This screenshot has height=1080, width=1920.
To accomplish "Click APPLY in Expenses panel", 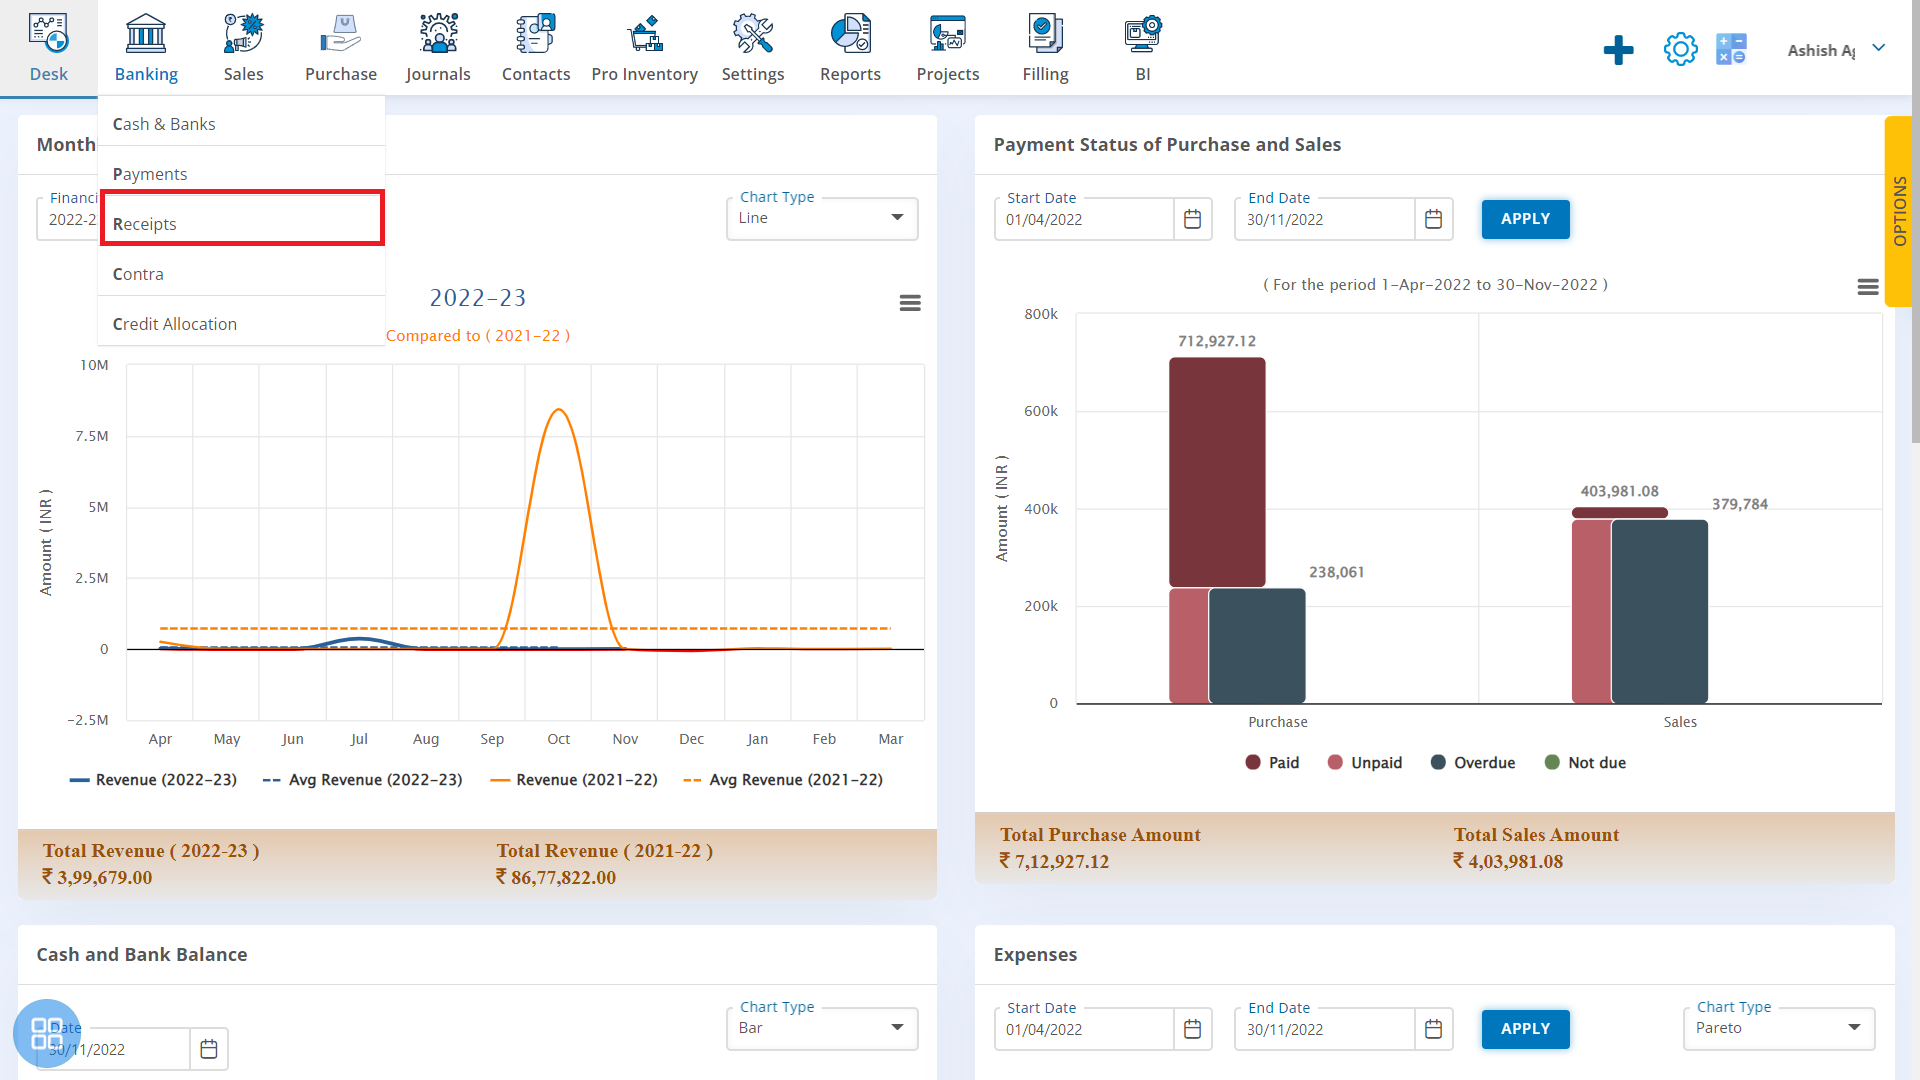I will pyautogui.click(x=1525, y=1029).
